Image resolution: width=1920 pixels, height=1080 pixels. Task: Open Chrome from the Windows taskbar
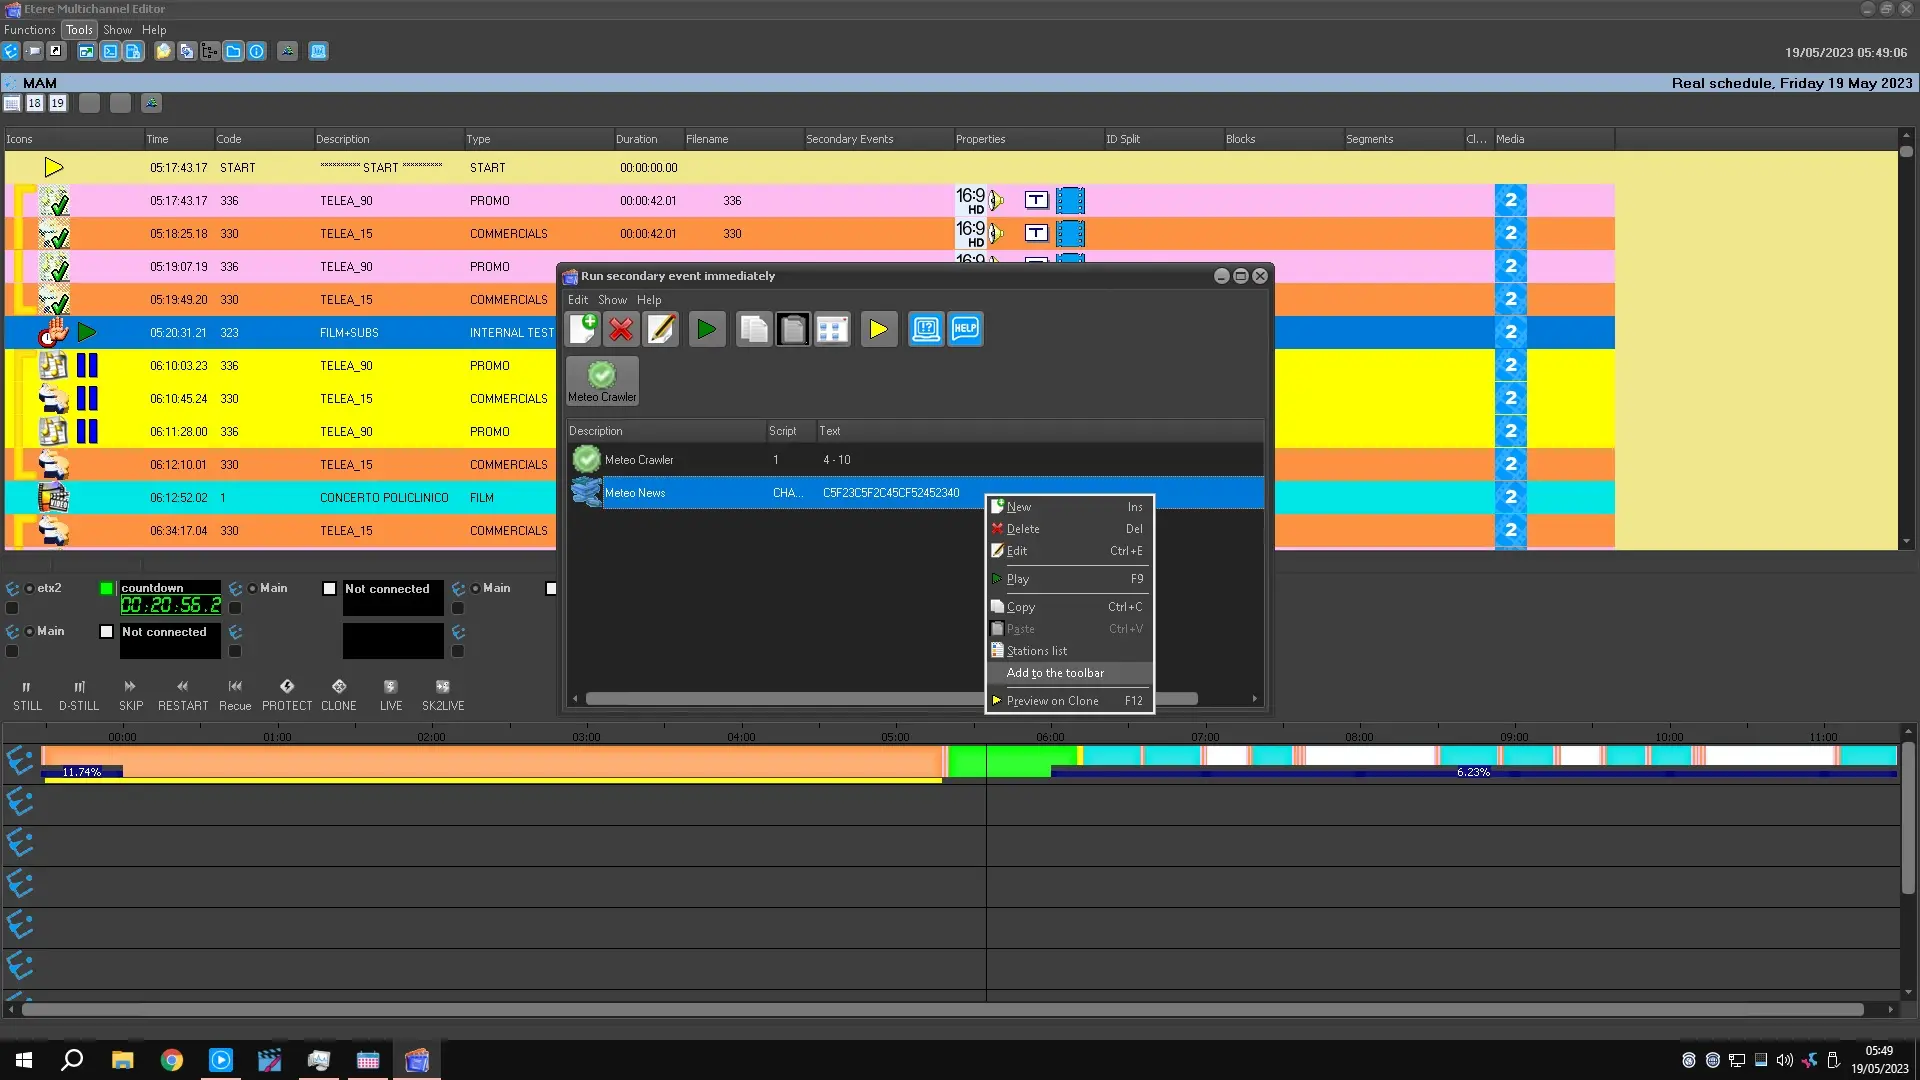172,1060
